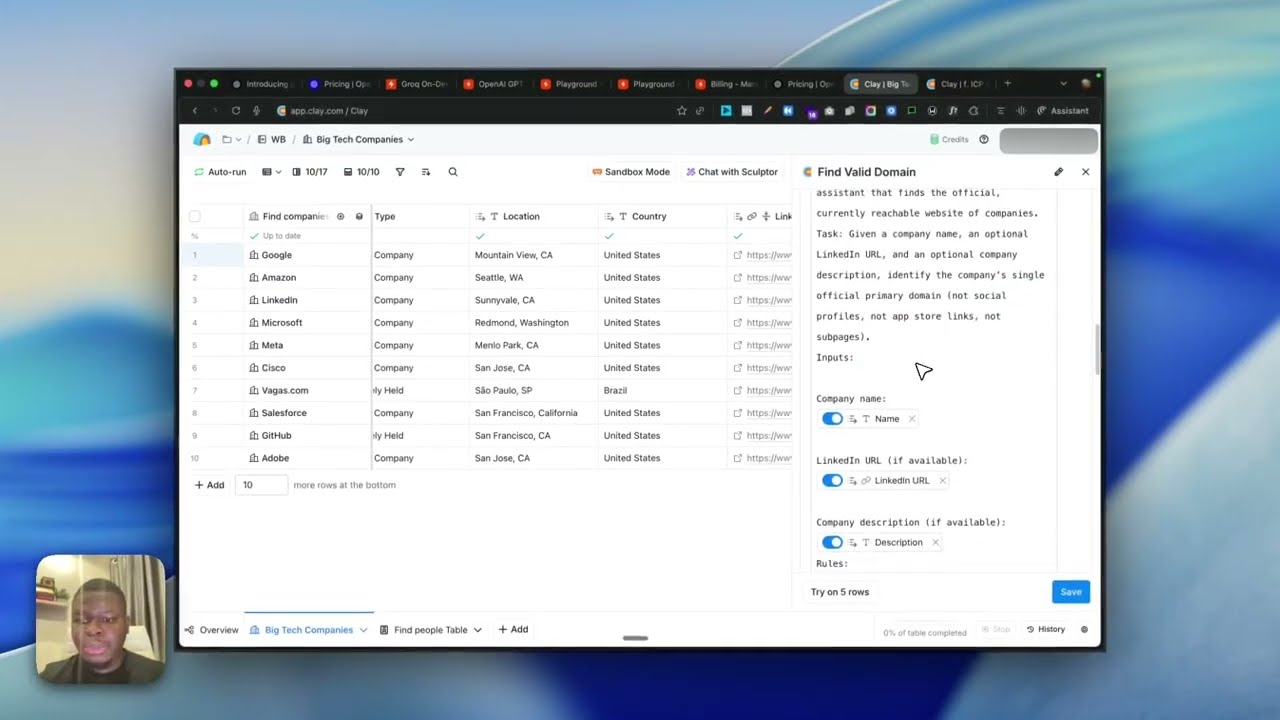Enable Sandbox Mode
Viewport: 1280px width, 720px height.
coord(631,172)
